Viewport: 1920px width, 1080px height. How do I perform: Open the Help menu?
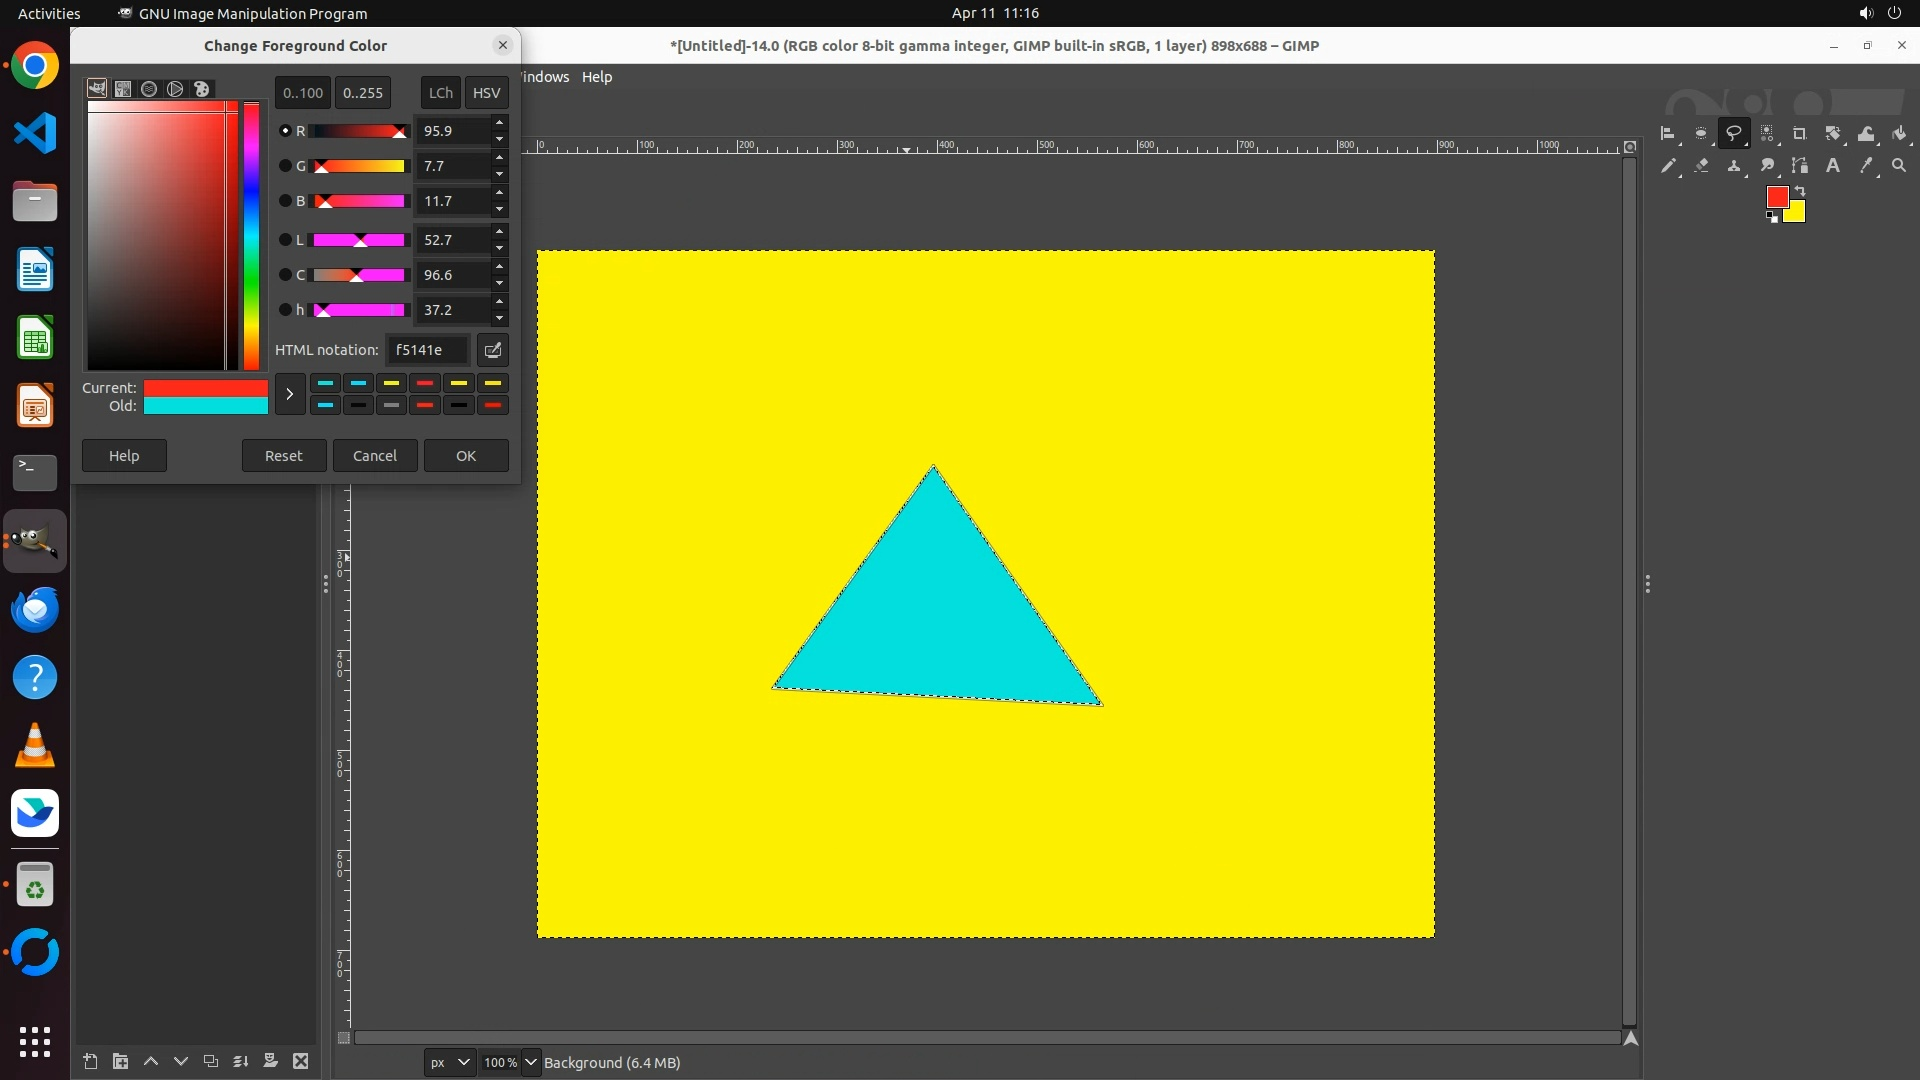(x=597, y=77)
